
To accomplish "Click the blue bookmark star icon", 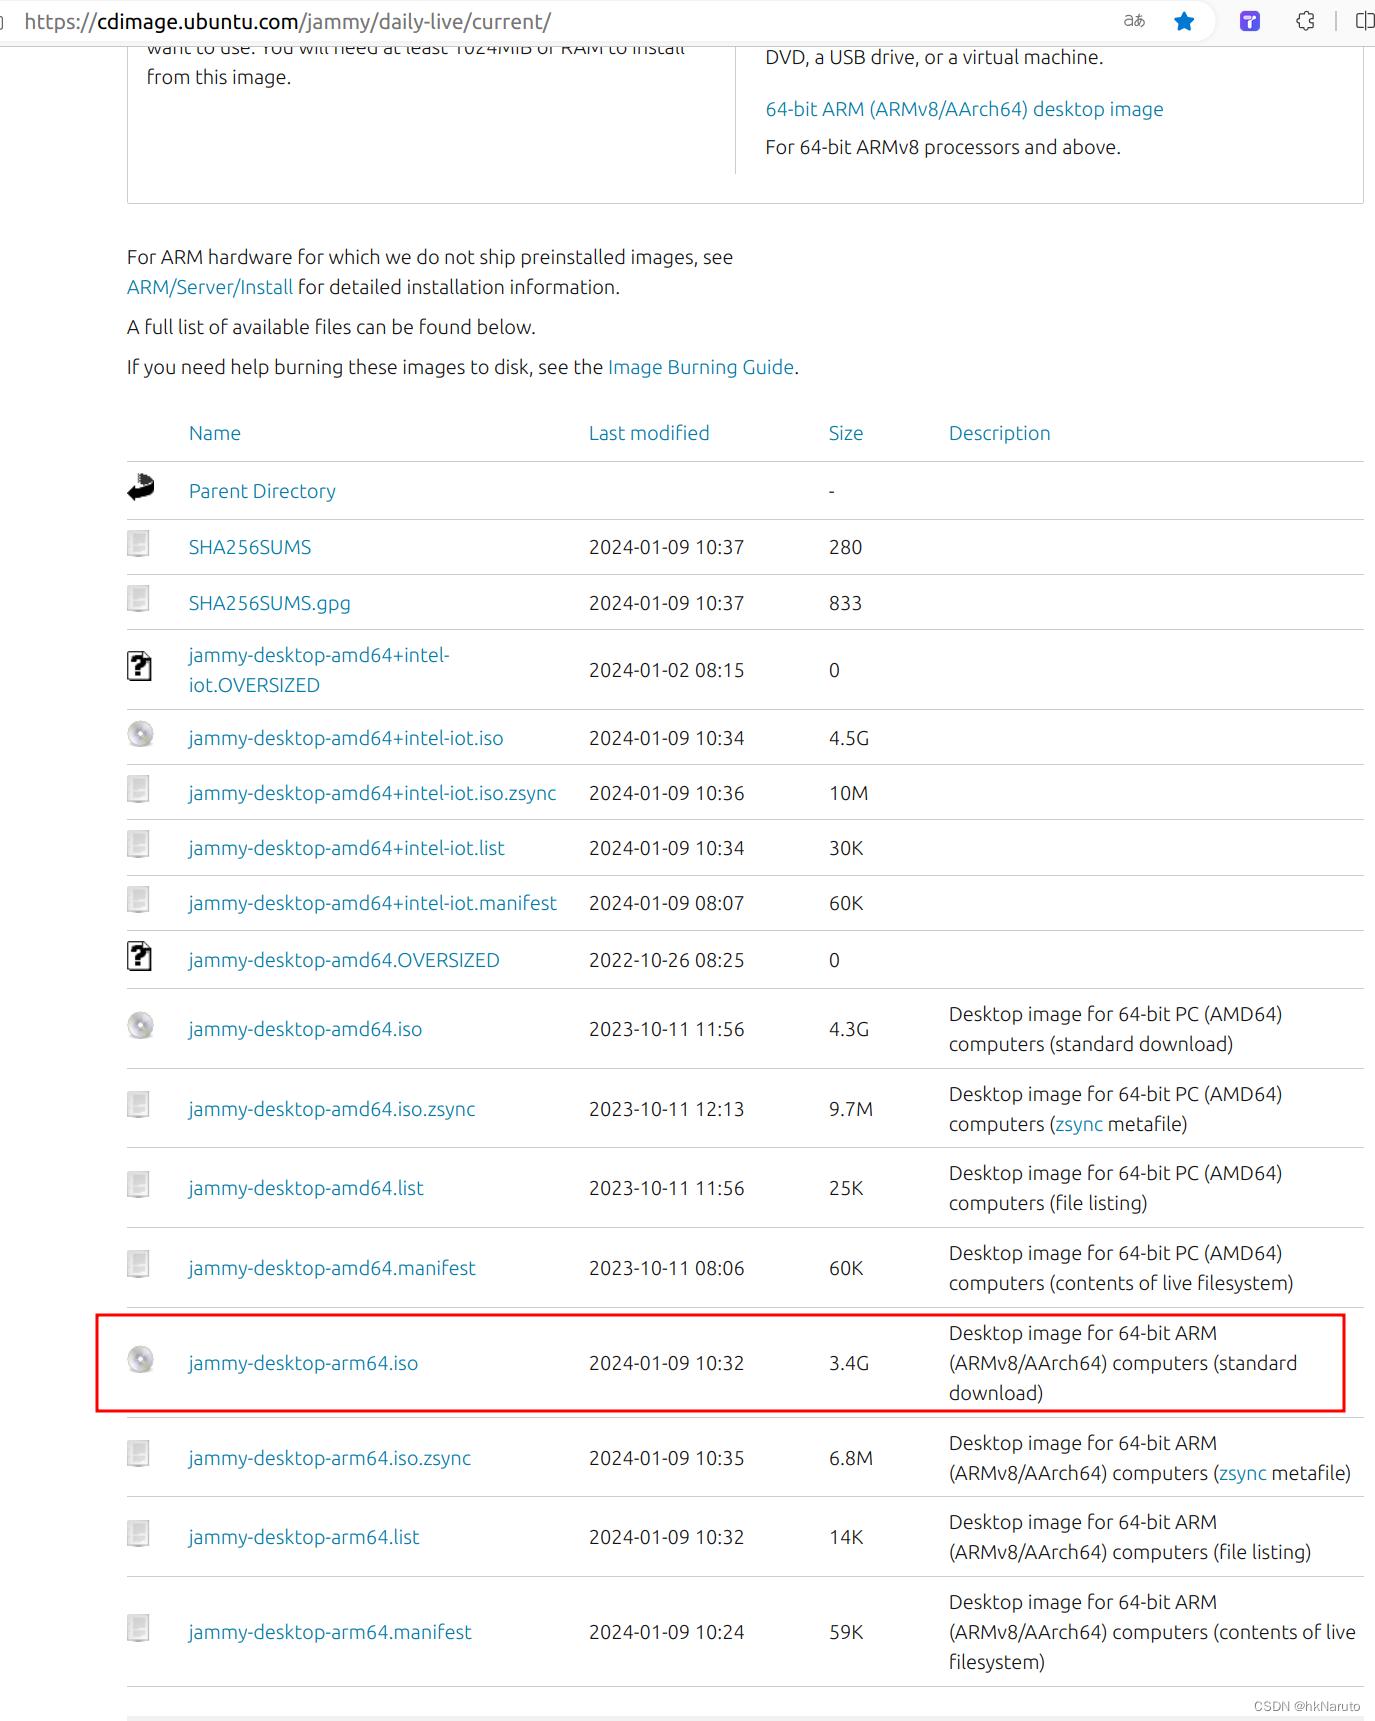I will tap(1184, 21).
